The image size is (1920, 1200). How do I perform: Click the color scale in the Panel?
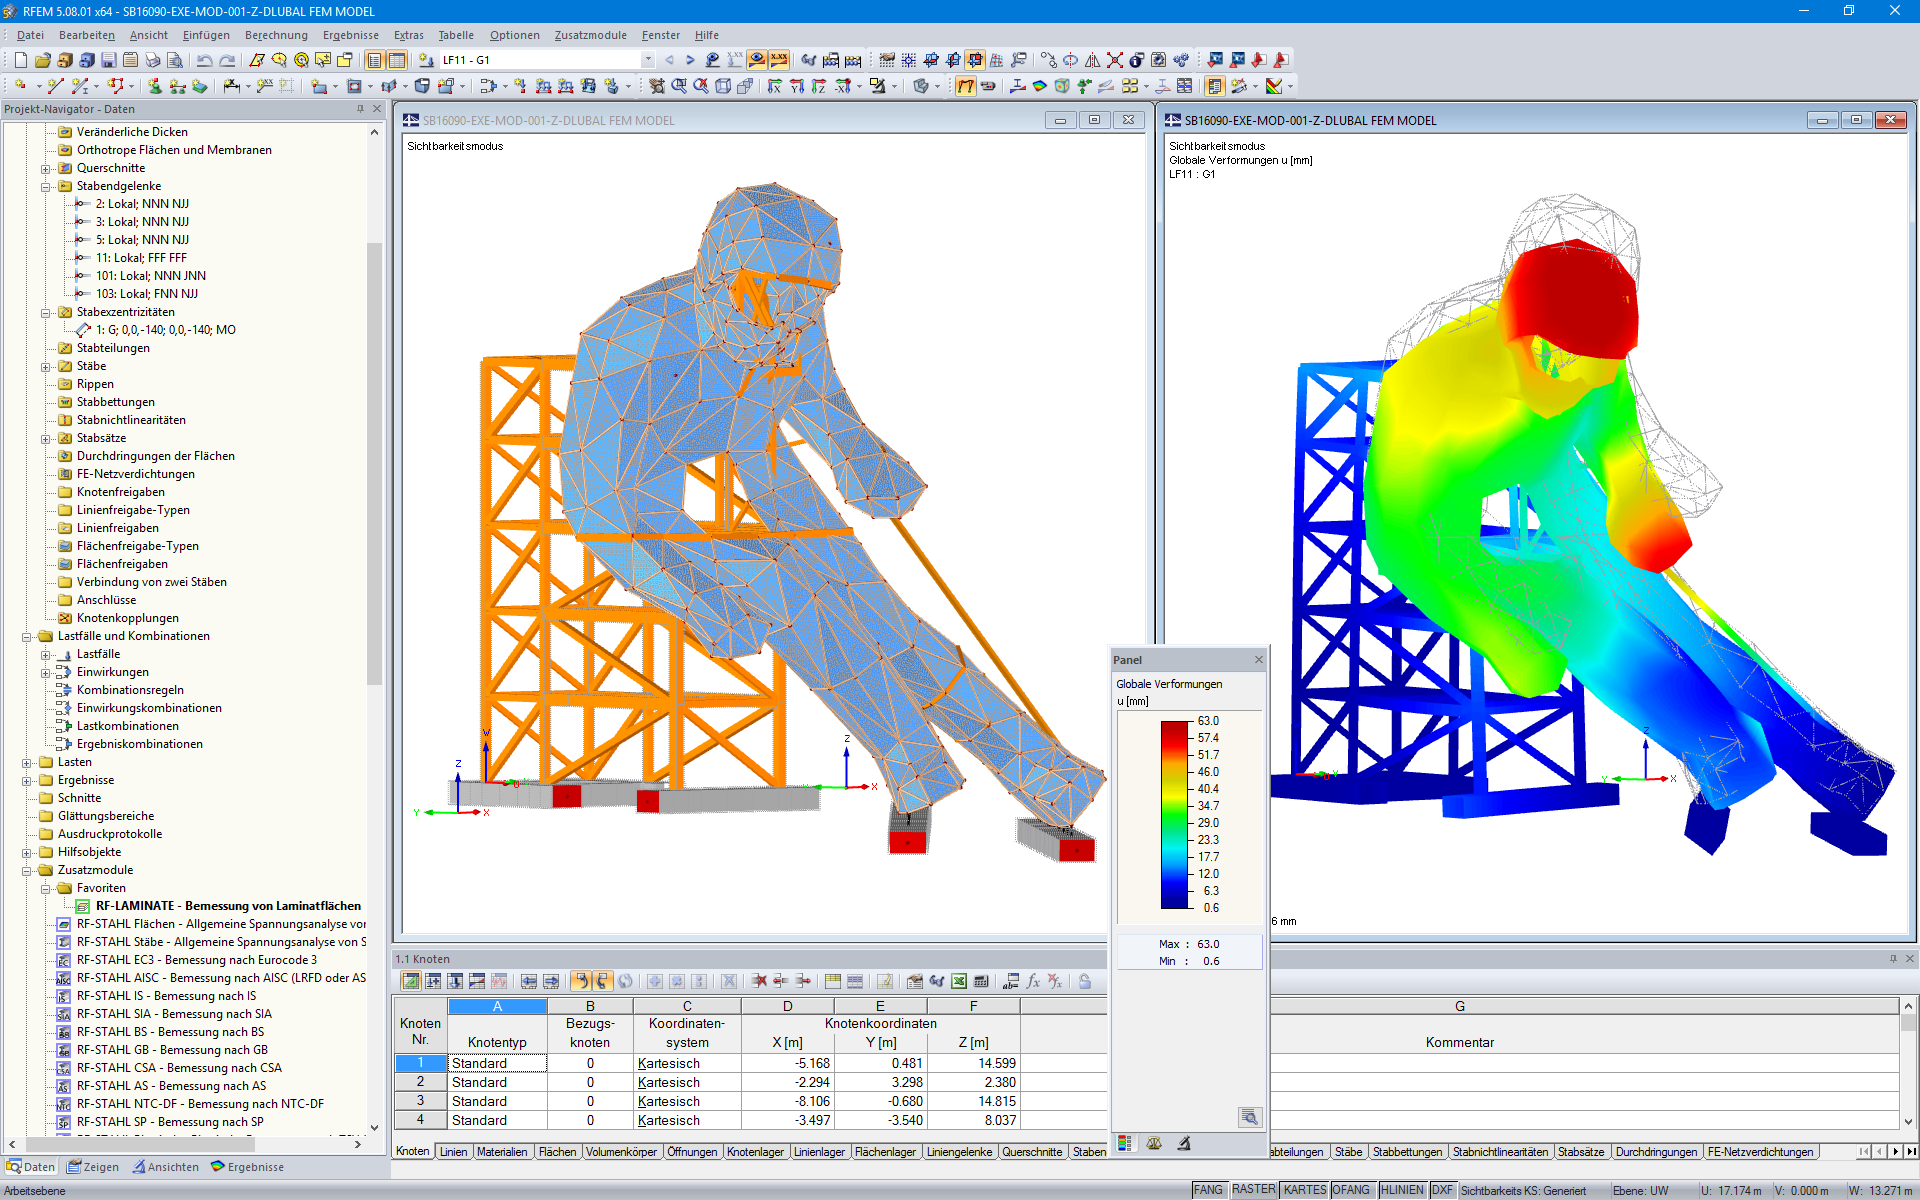pos(1175,815)
